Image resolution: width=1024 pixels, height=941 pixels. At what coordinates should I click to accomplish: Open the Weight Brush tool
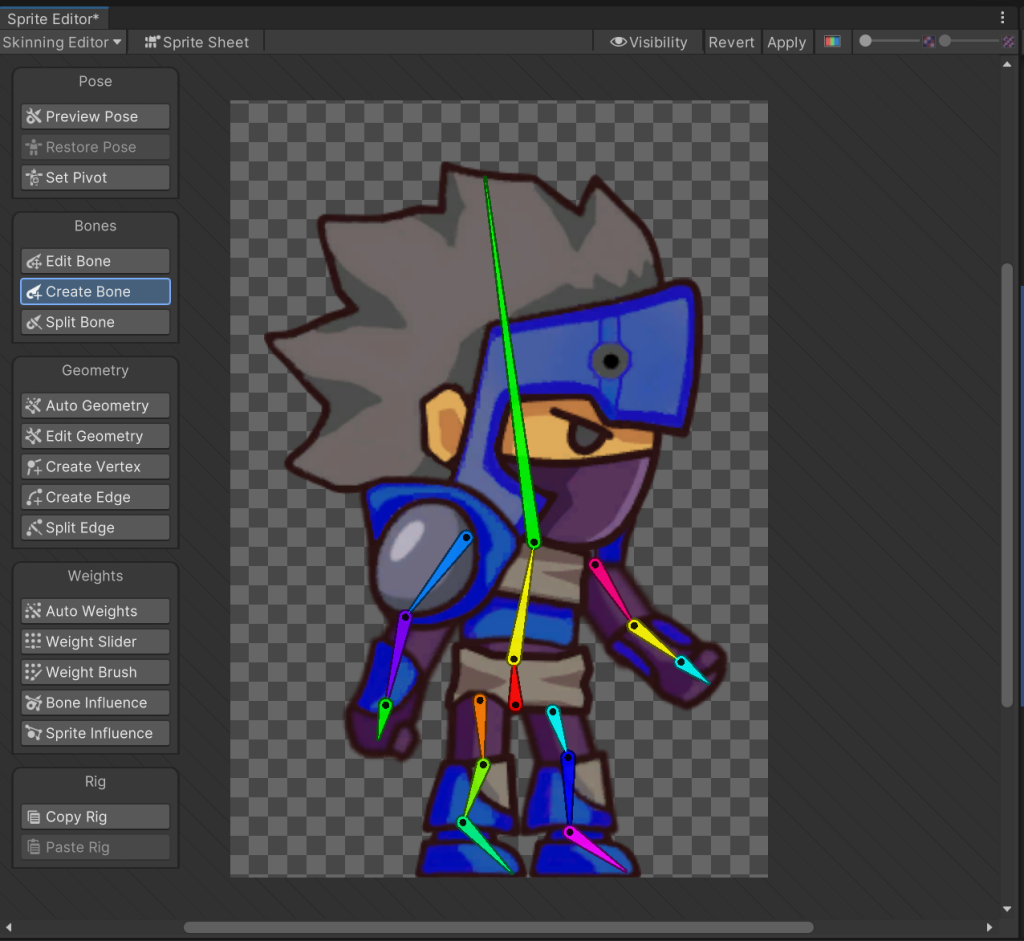point(95,672)
